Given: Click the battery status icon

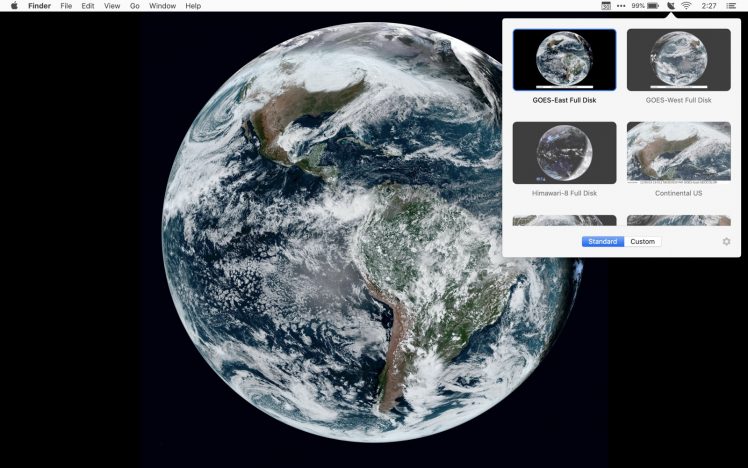Looking at the screenshot, I should click(652, 6).
